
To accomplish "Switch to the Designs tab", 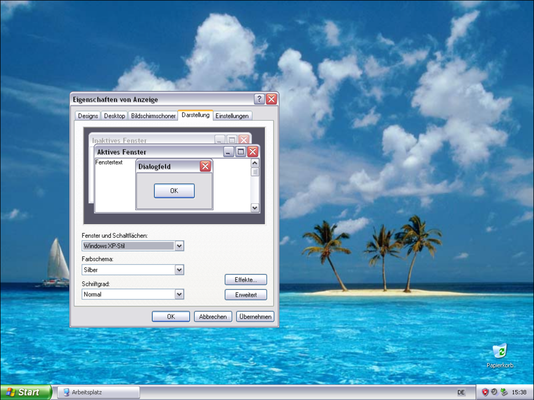I will point(88,116).
